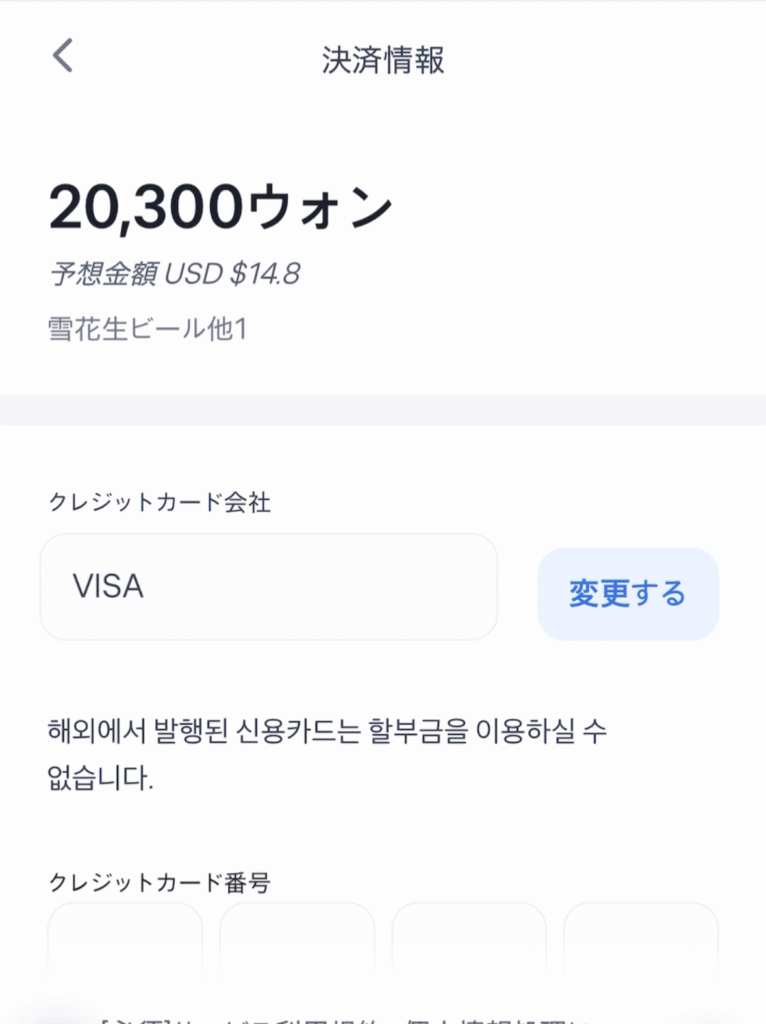Screen dimensions: 766x1024
Task: Click the クレジットカード会社 label
Action: pos(160,502)
